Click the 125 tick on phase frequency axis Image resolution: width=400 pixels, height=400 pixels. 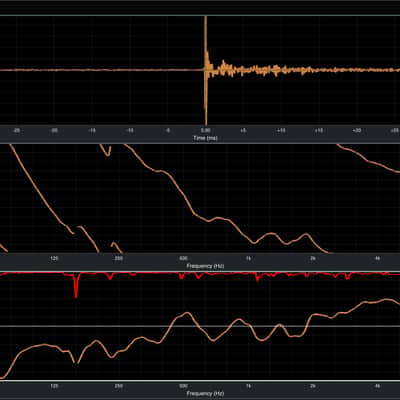click(54, 258)
